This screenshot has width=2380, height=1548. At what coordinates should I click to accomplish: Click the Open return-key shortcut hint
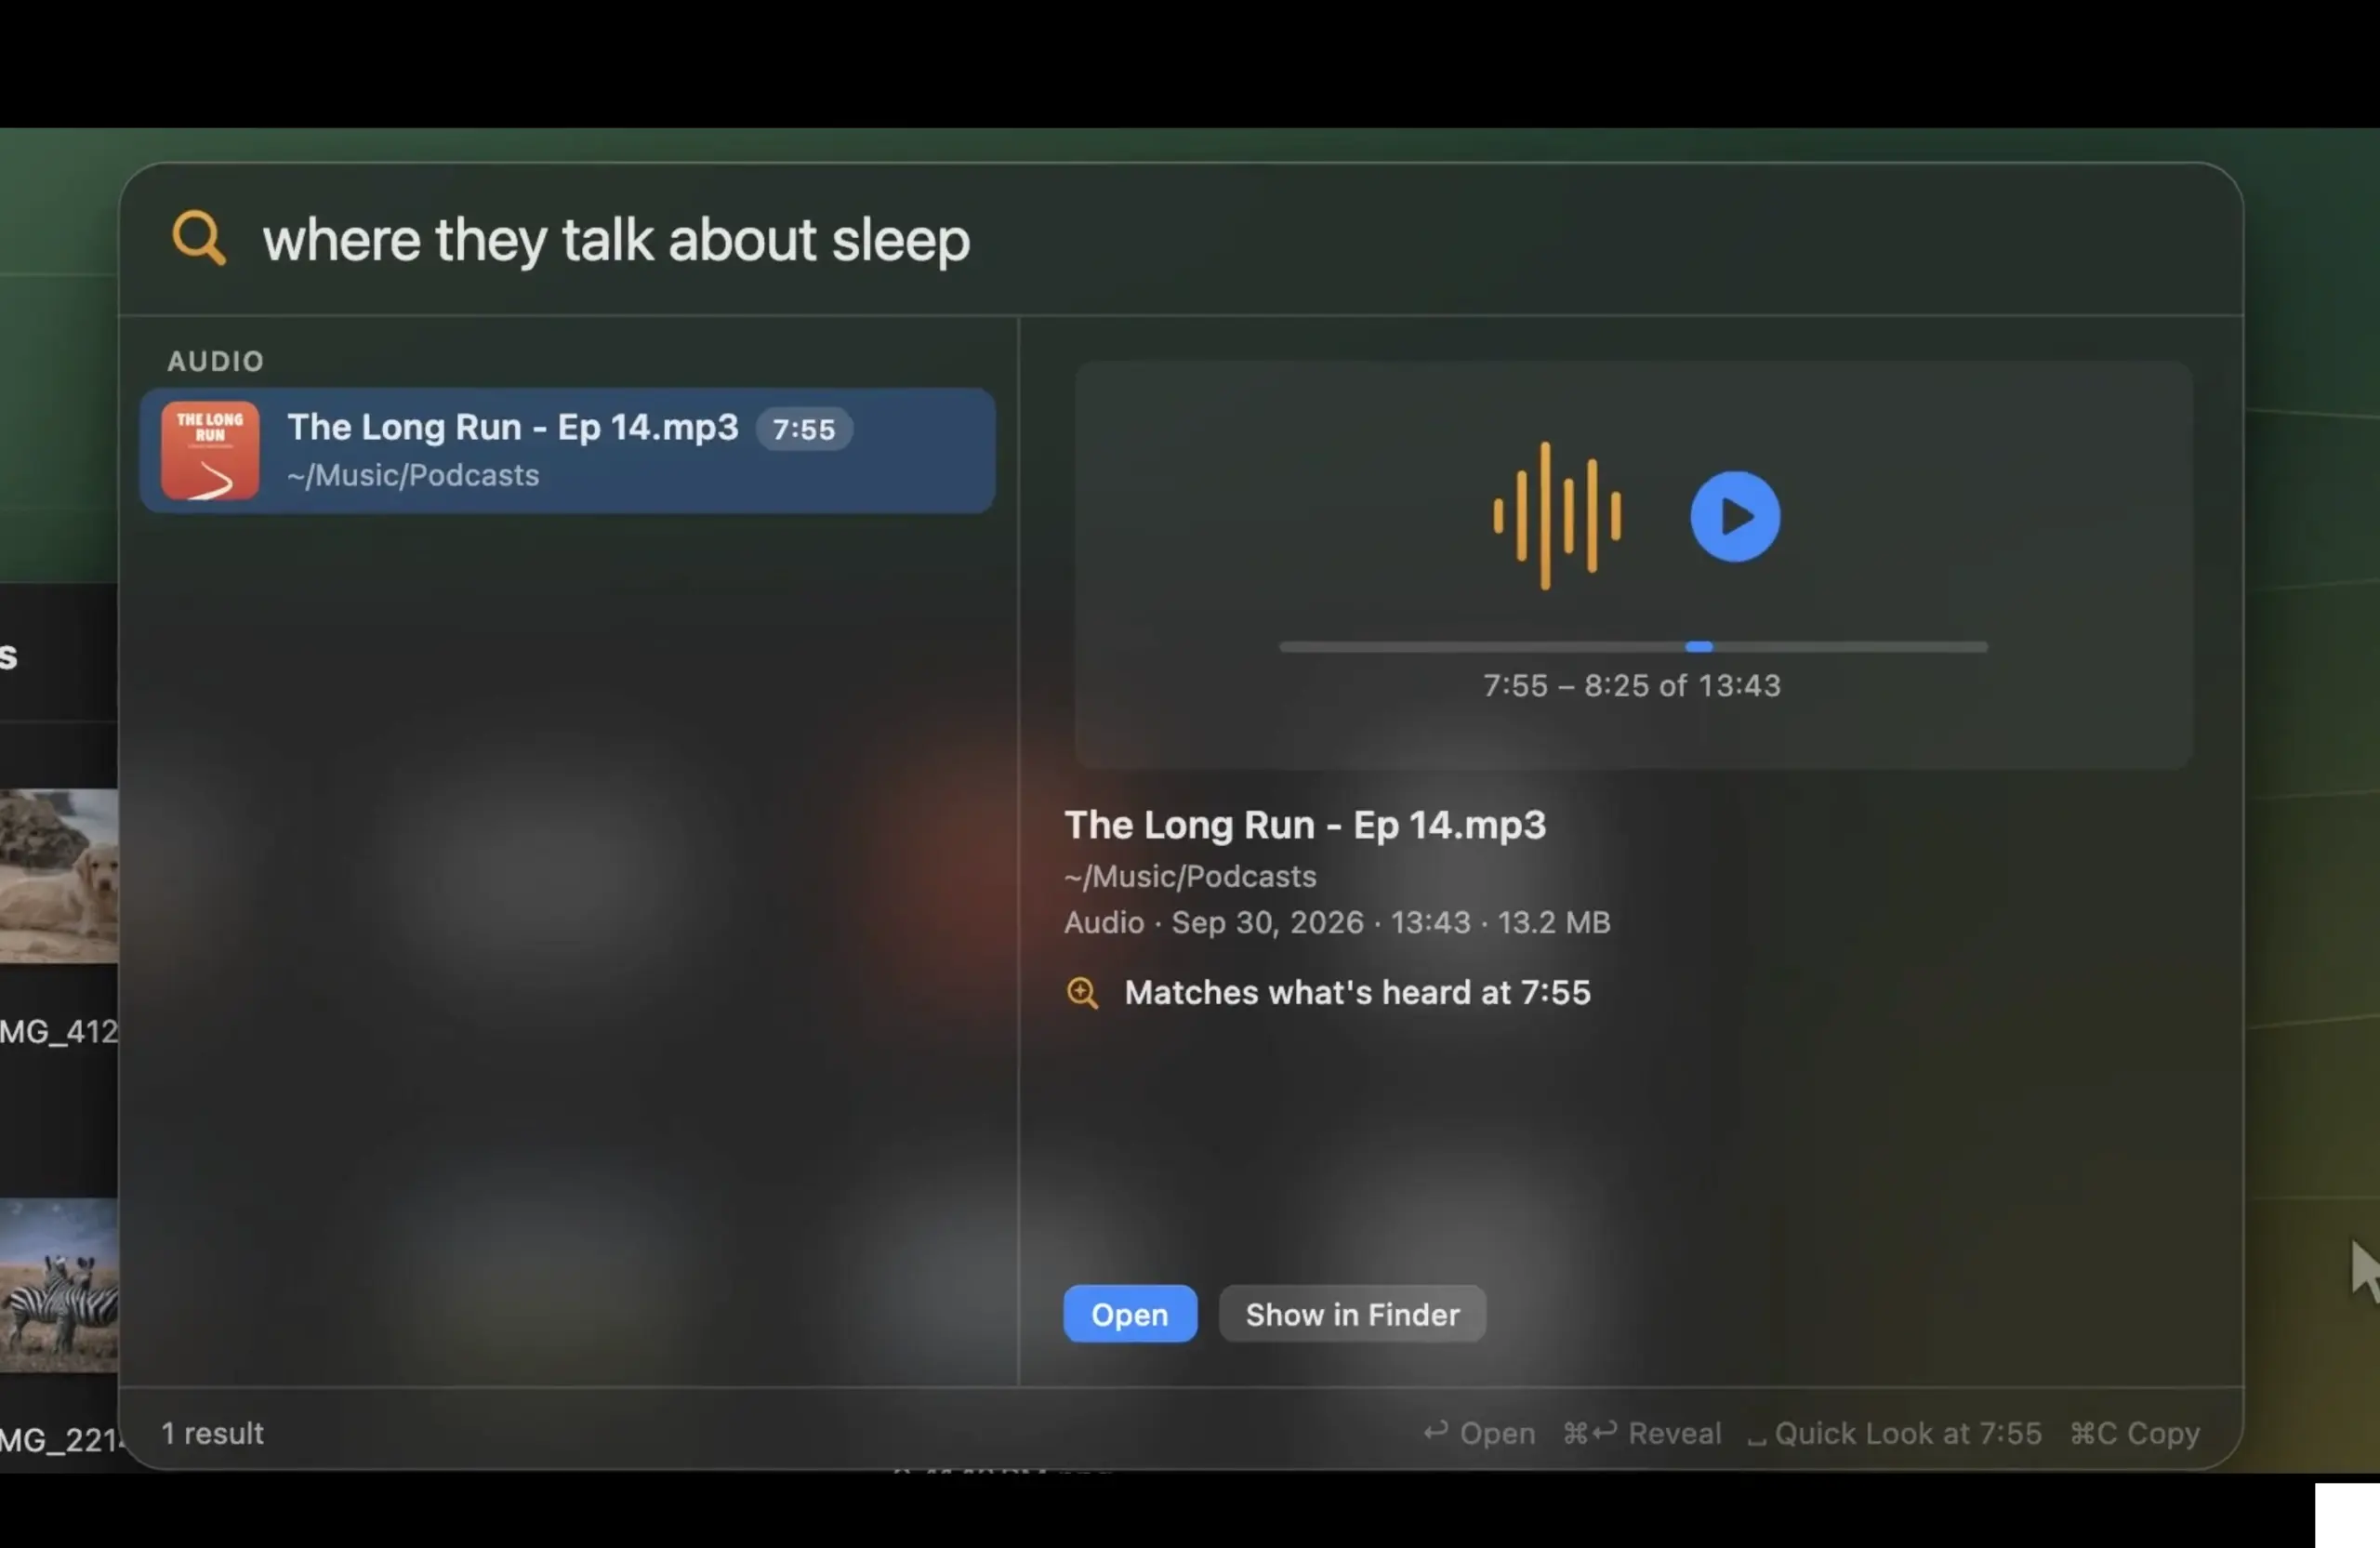click(1479, 1434)
